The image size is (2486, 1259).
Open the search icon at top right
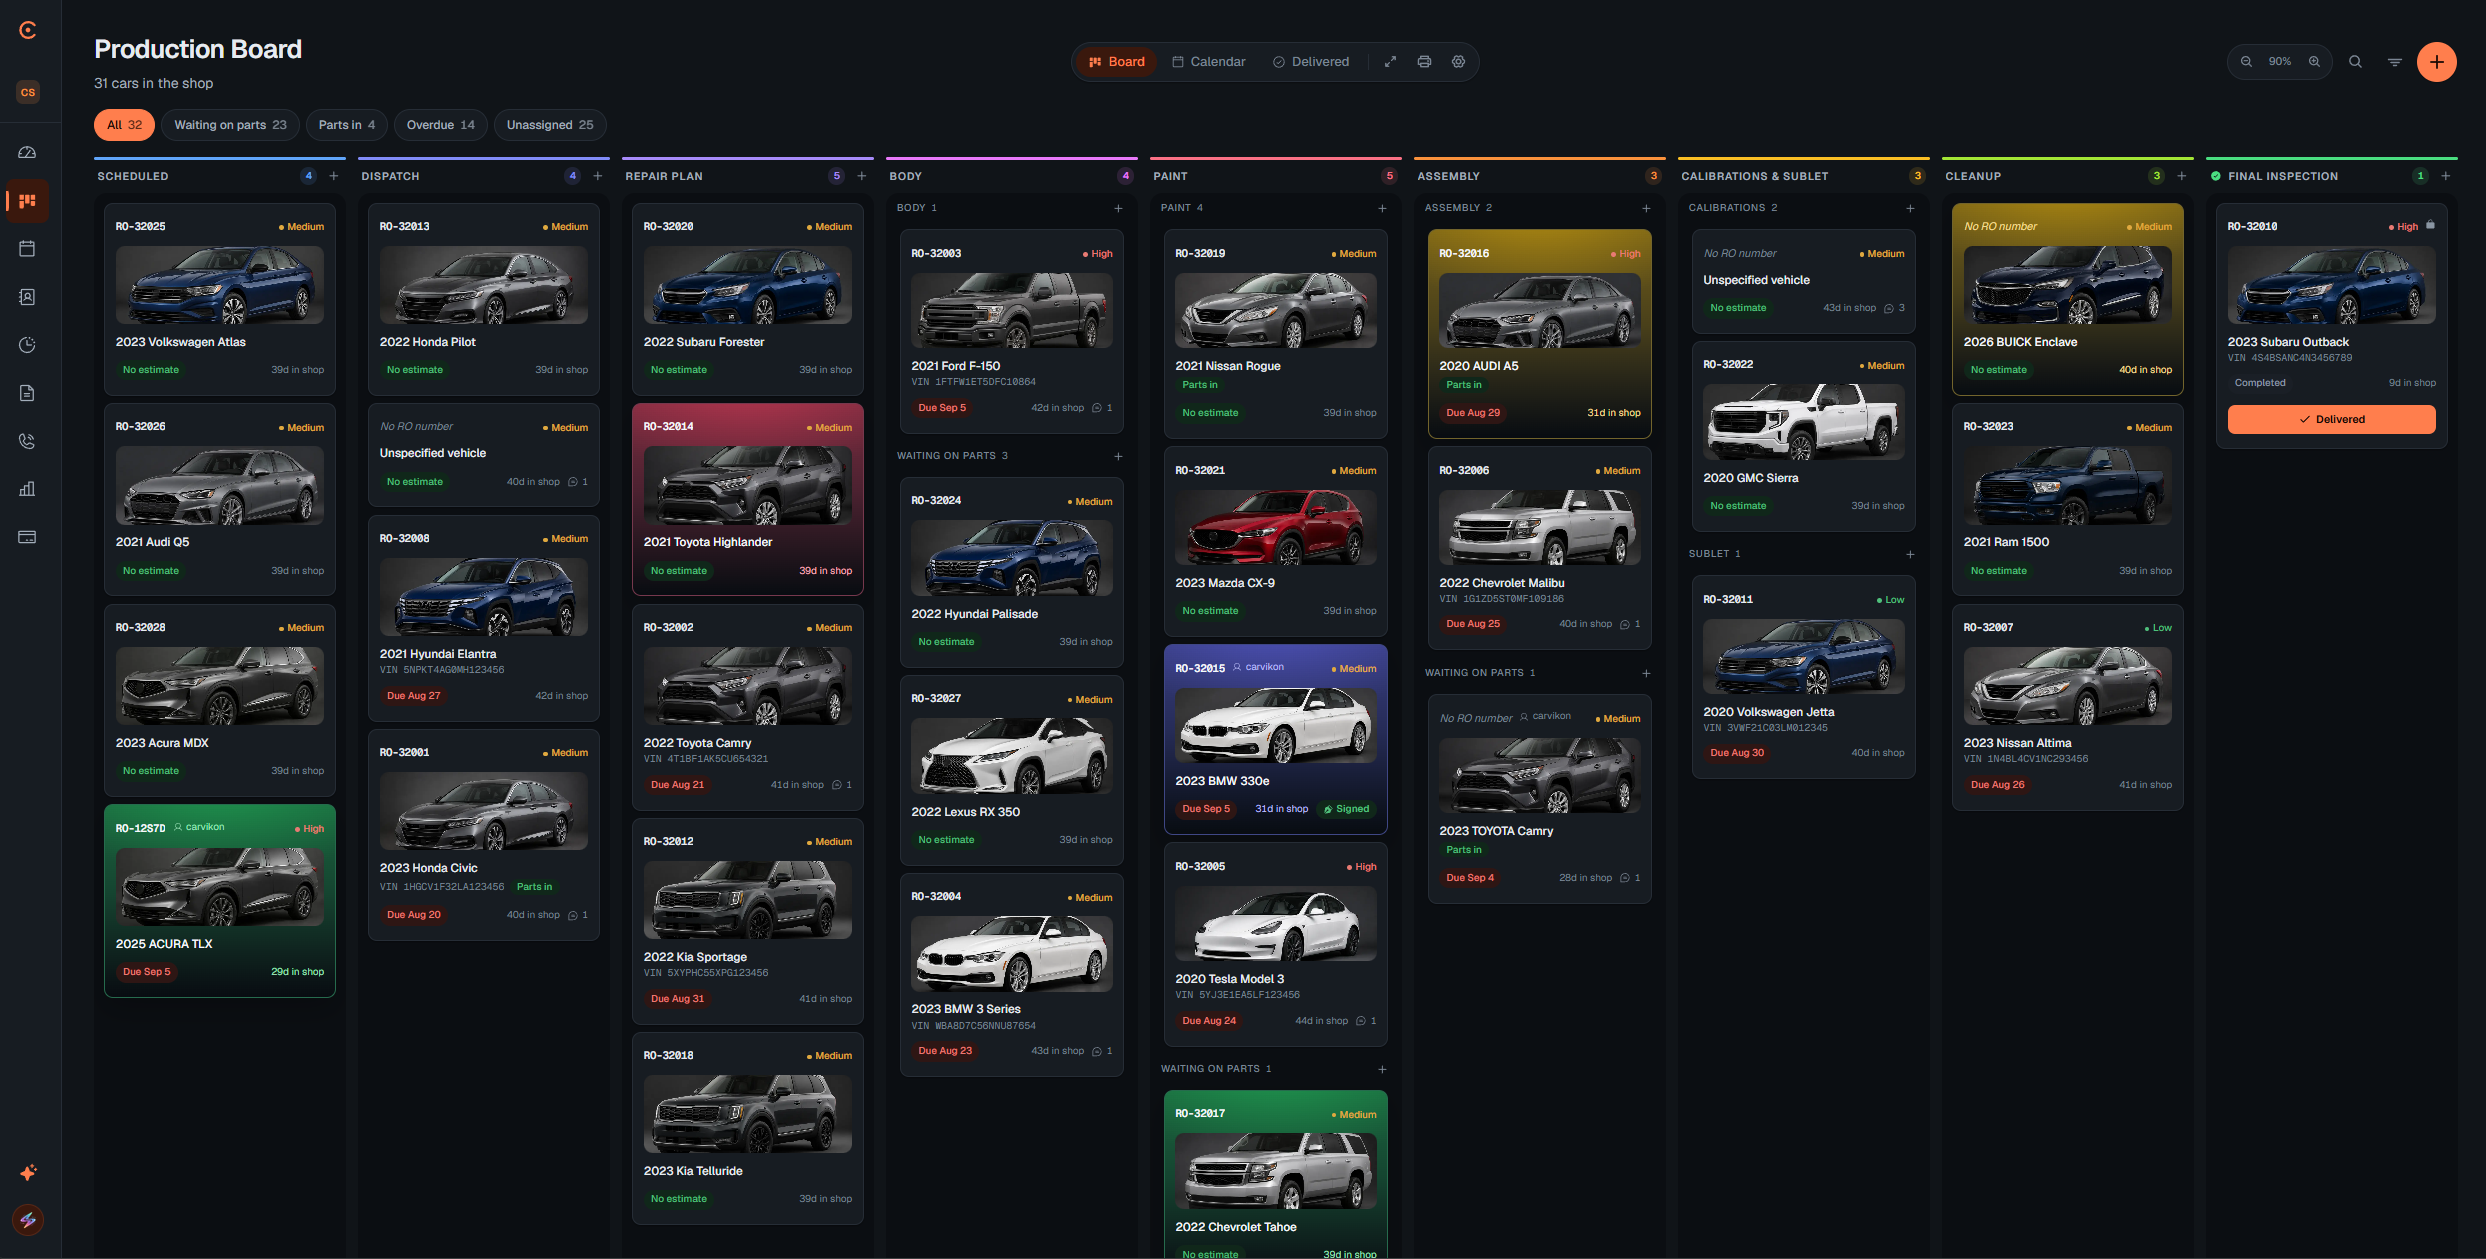click(x=2355, y=62)
